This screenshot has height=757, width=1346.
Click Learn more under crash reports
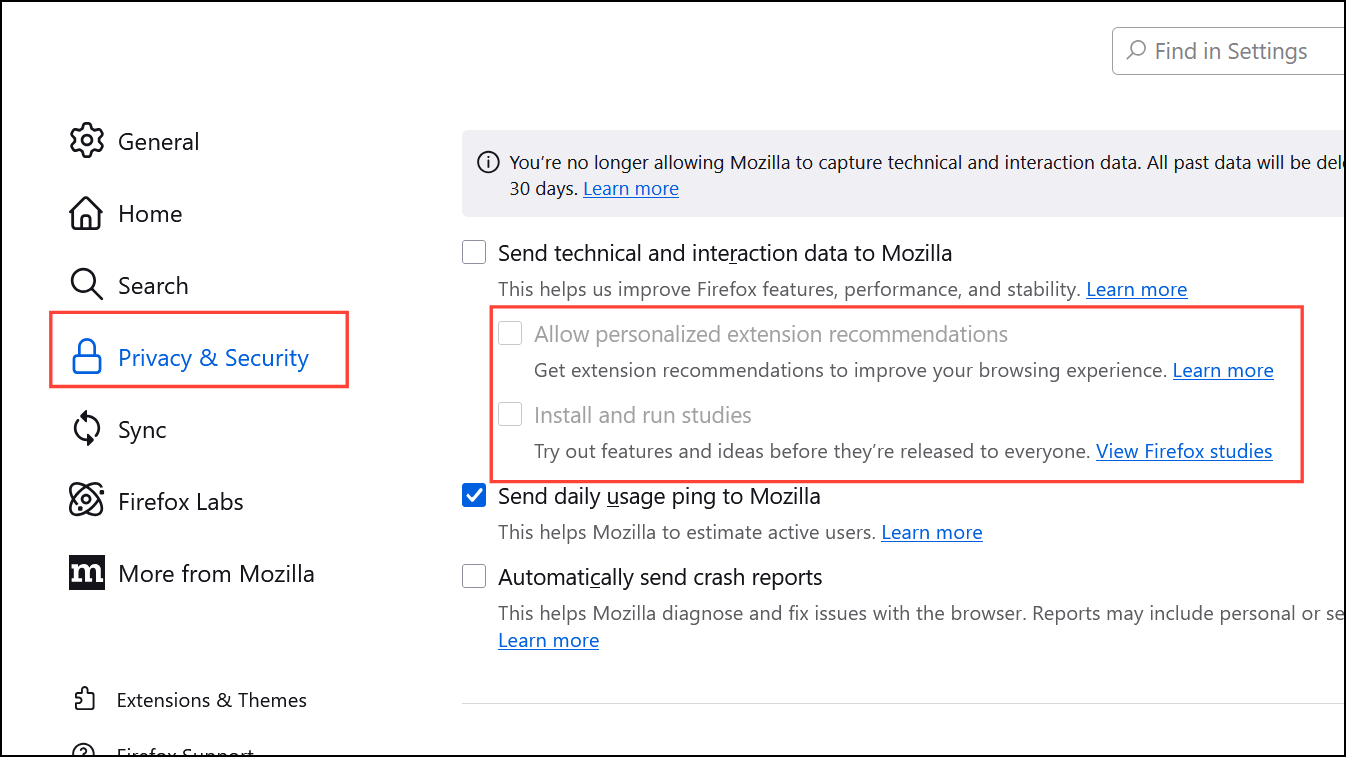[548, 641]
